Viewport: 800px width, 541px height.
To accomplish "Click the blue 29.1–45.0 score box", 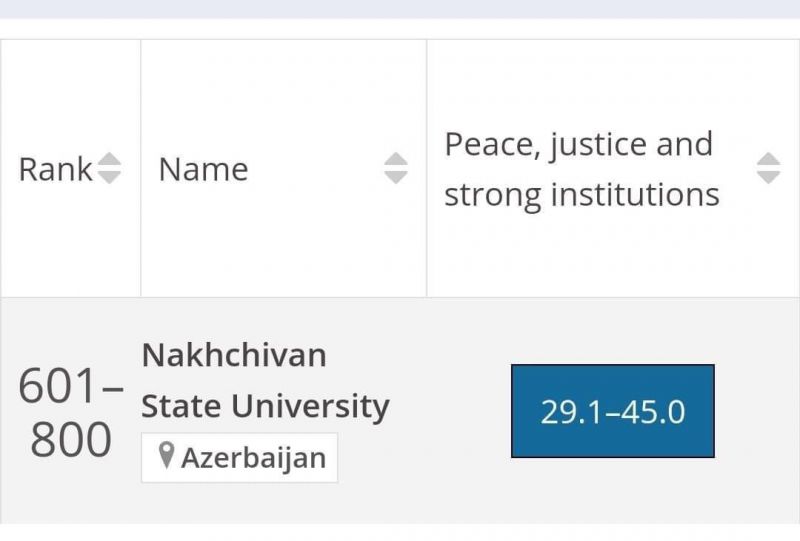I will pos(613,411).
